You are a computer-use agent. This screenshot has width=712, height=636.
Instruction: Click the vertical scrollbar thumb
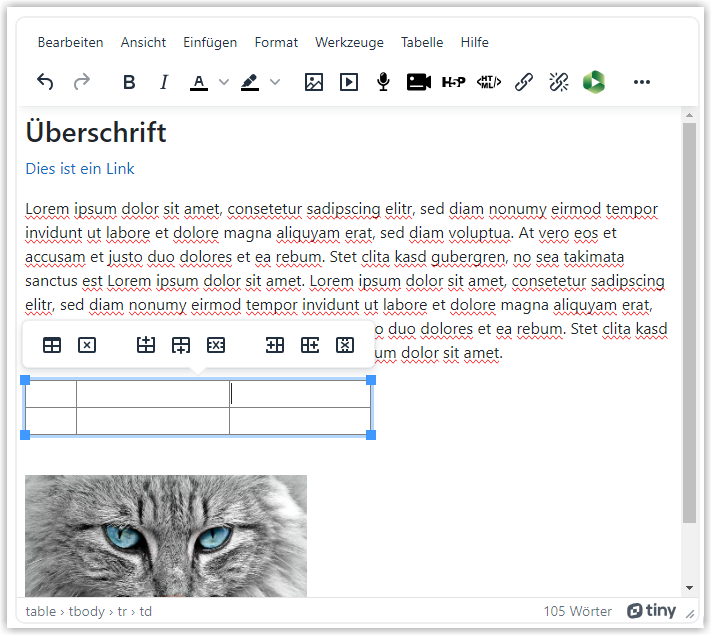[x=689, y=323]
